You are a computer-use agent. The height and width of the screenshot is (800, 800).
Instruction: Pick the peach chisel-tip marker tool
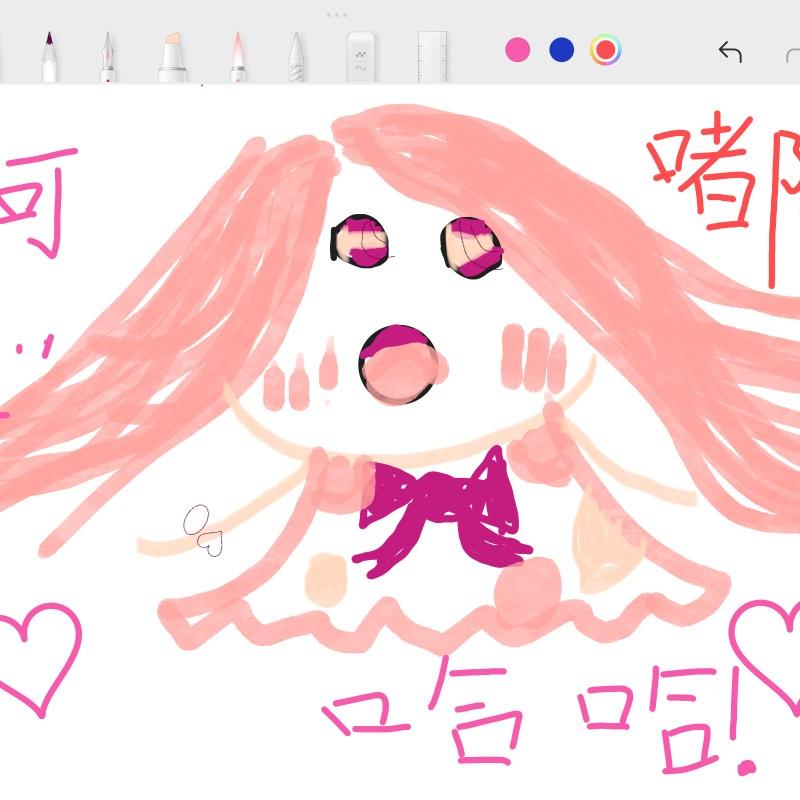pyautogui.click(x=171, y=56)
